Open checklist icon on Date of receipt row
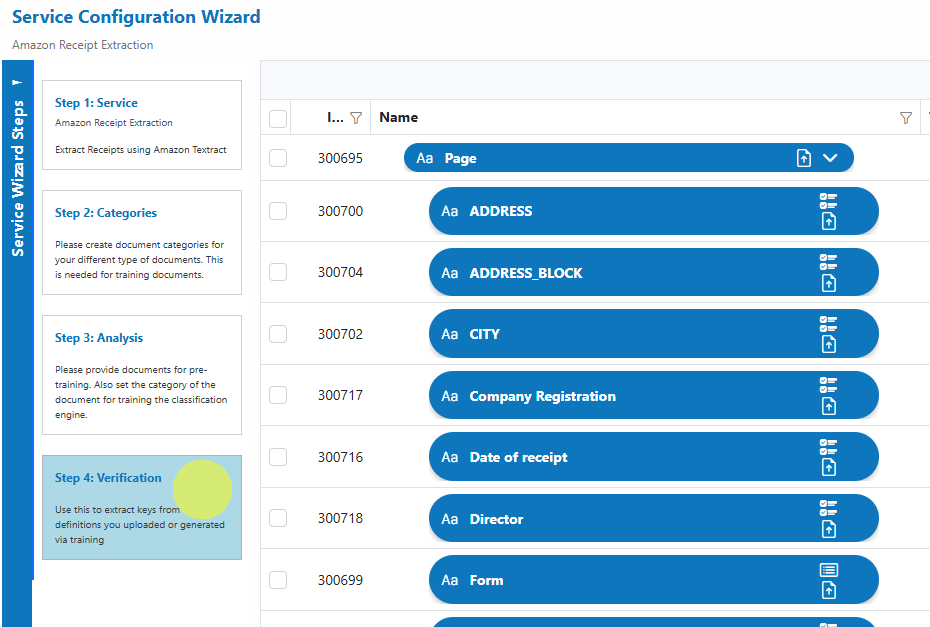The width and height of the screenshot is (930, 627). click(x=828, y=446)
